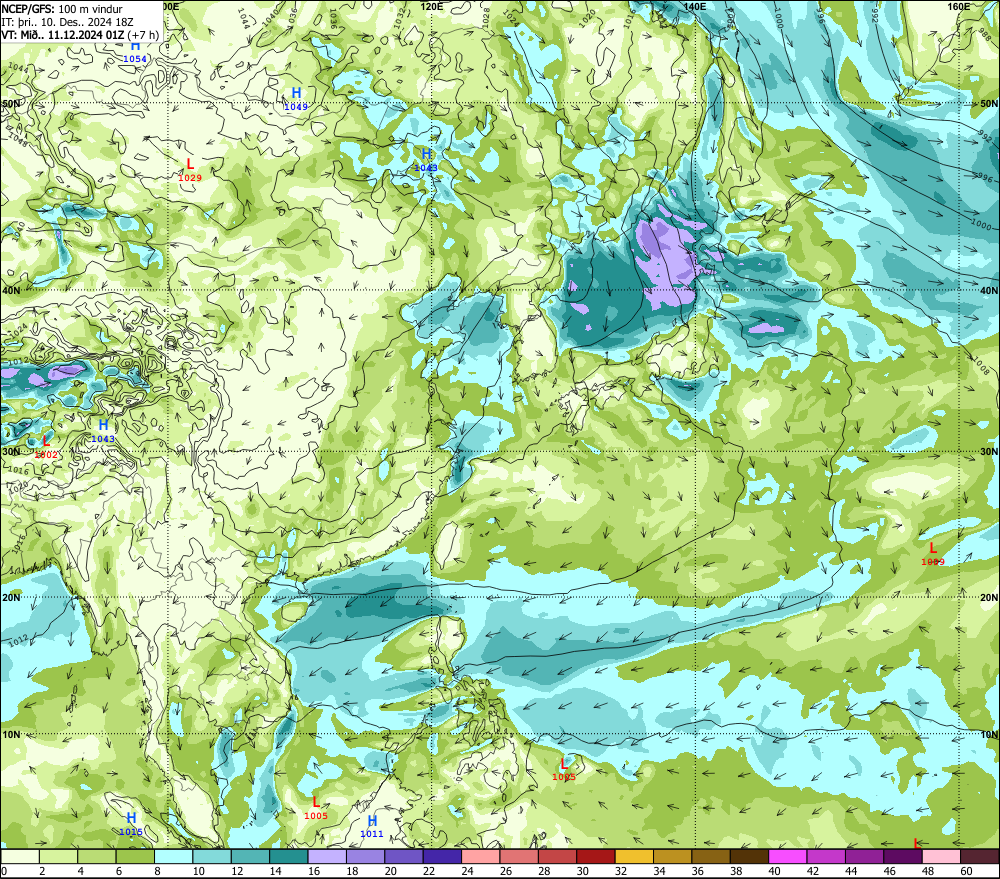Pick the light cyan 8–10 legend swatch
This screenshot has height=879, width=1000.
pos(173,856)
